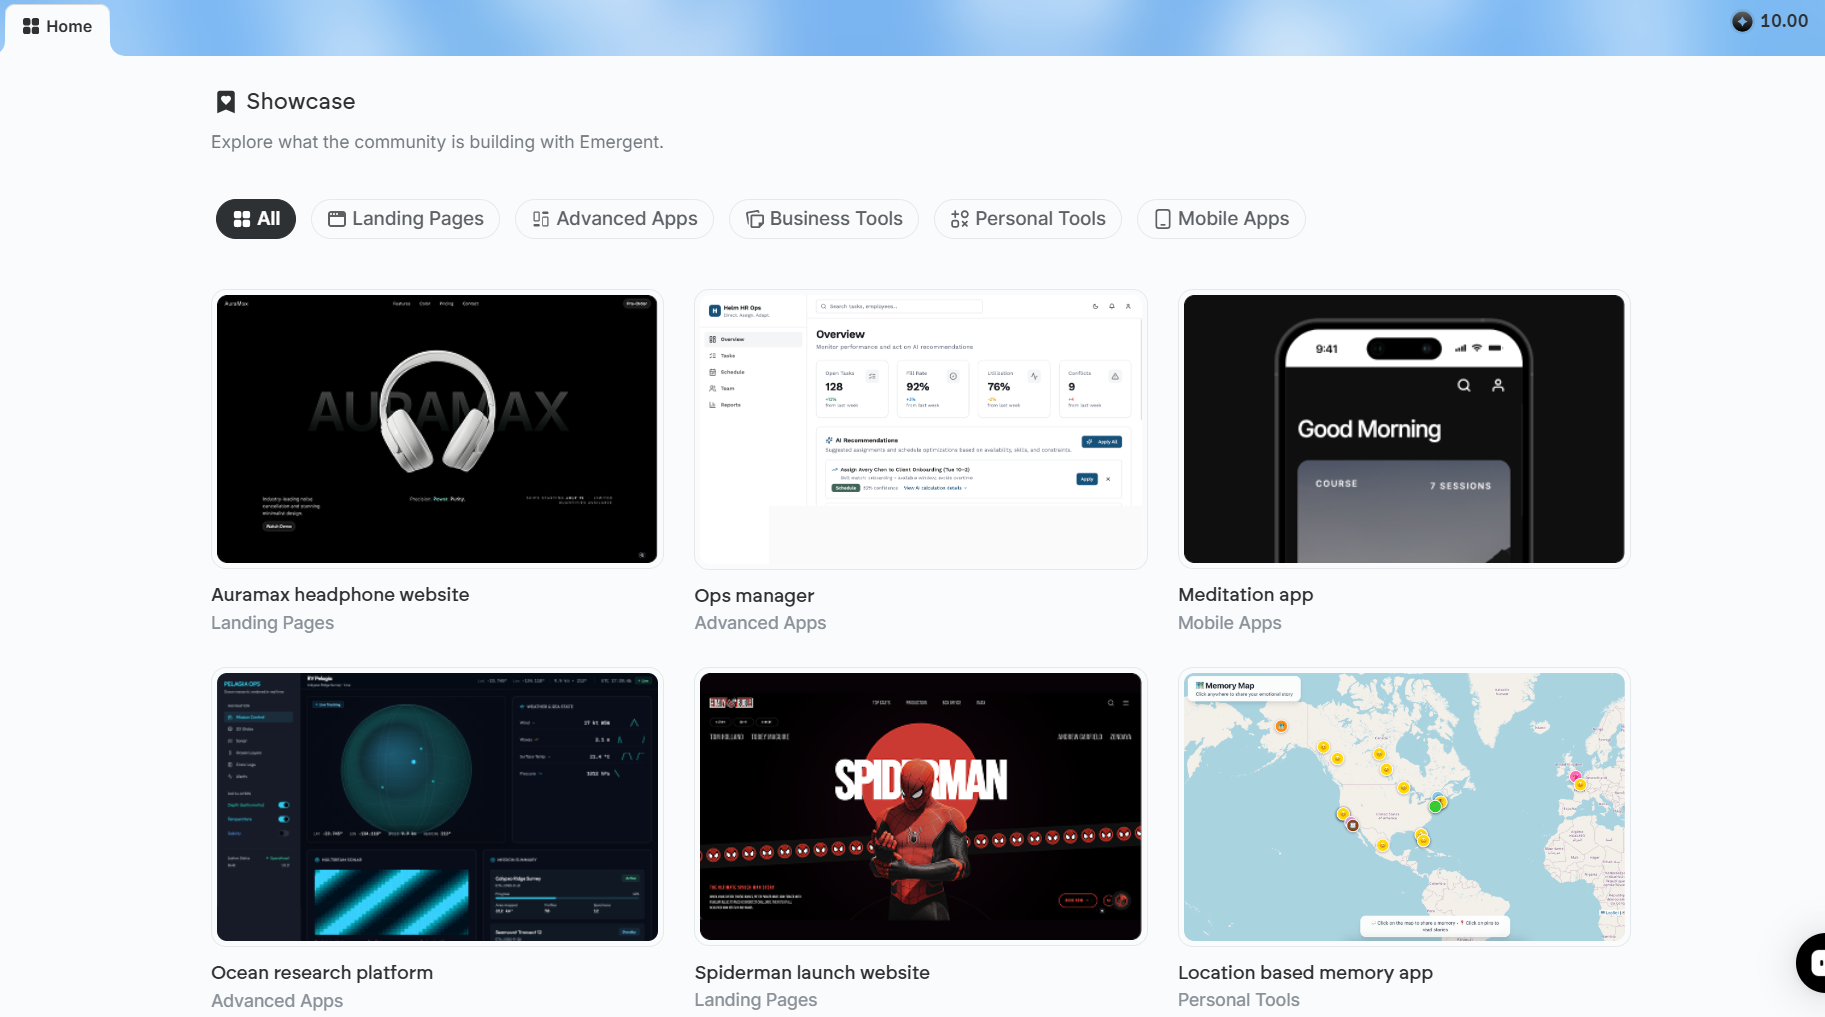1825x1017 pixels.
Task: Open the Spiderman launch website thumbnail
Action: 921,807
